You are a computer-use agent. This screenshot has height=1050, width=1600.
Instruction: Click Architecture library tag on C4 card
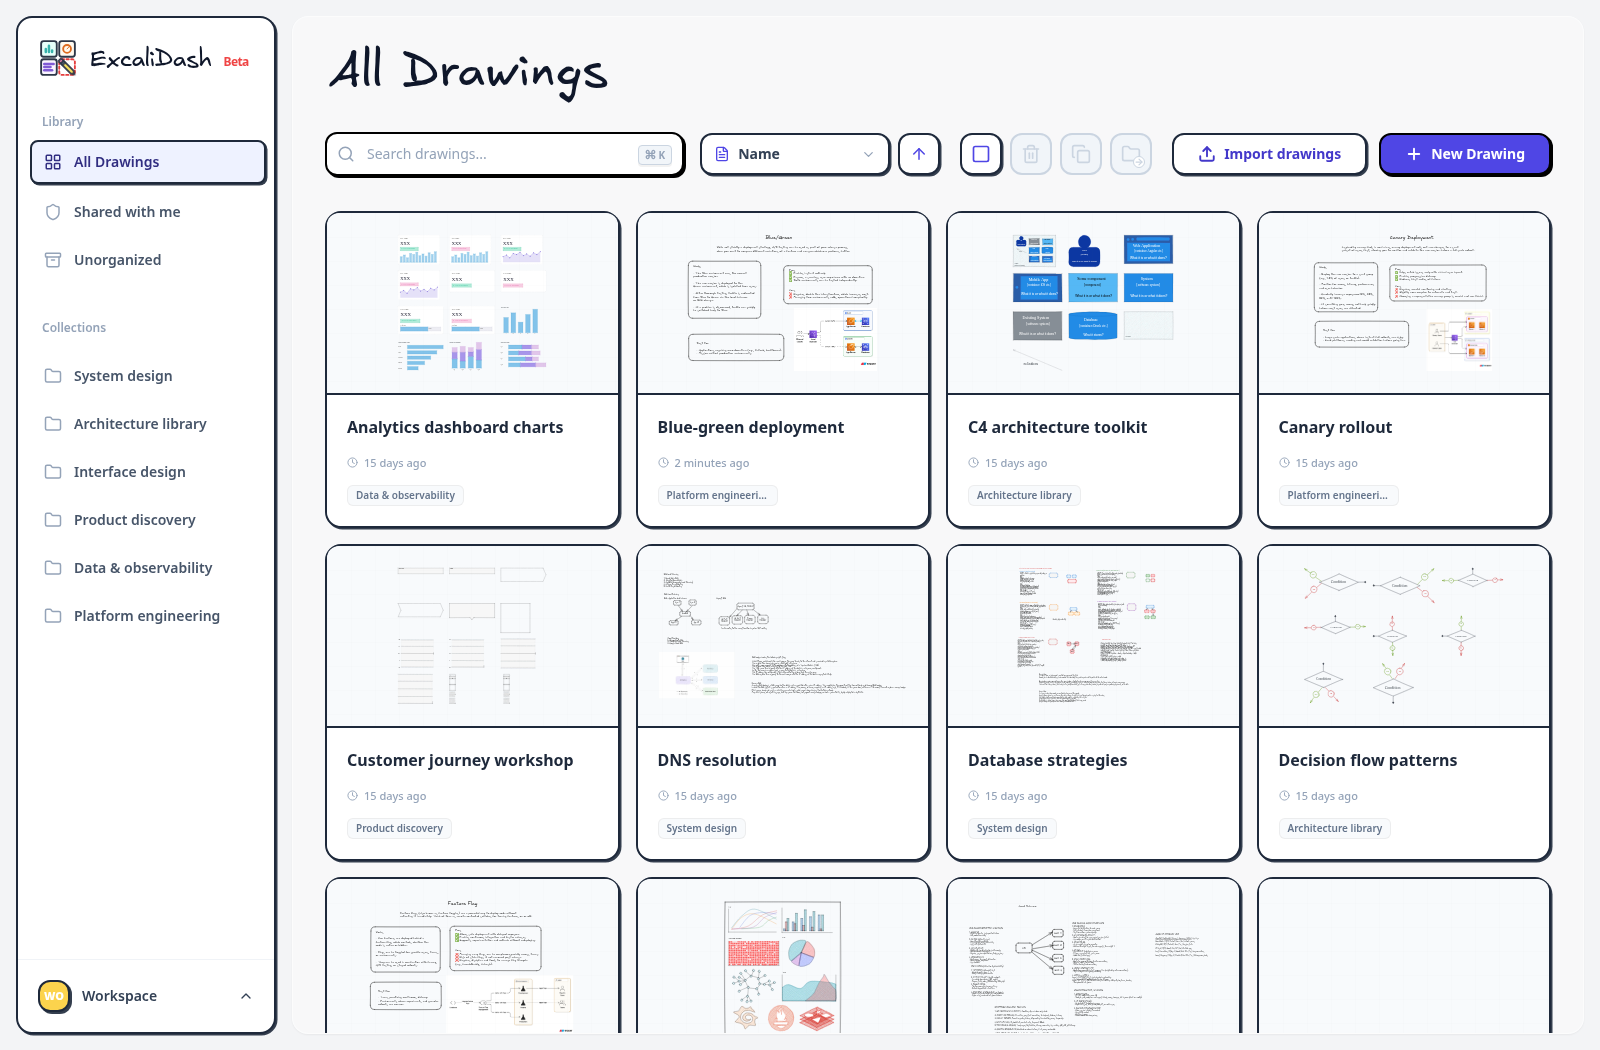point(1024,495)
